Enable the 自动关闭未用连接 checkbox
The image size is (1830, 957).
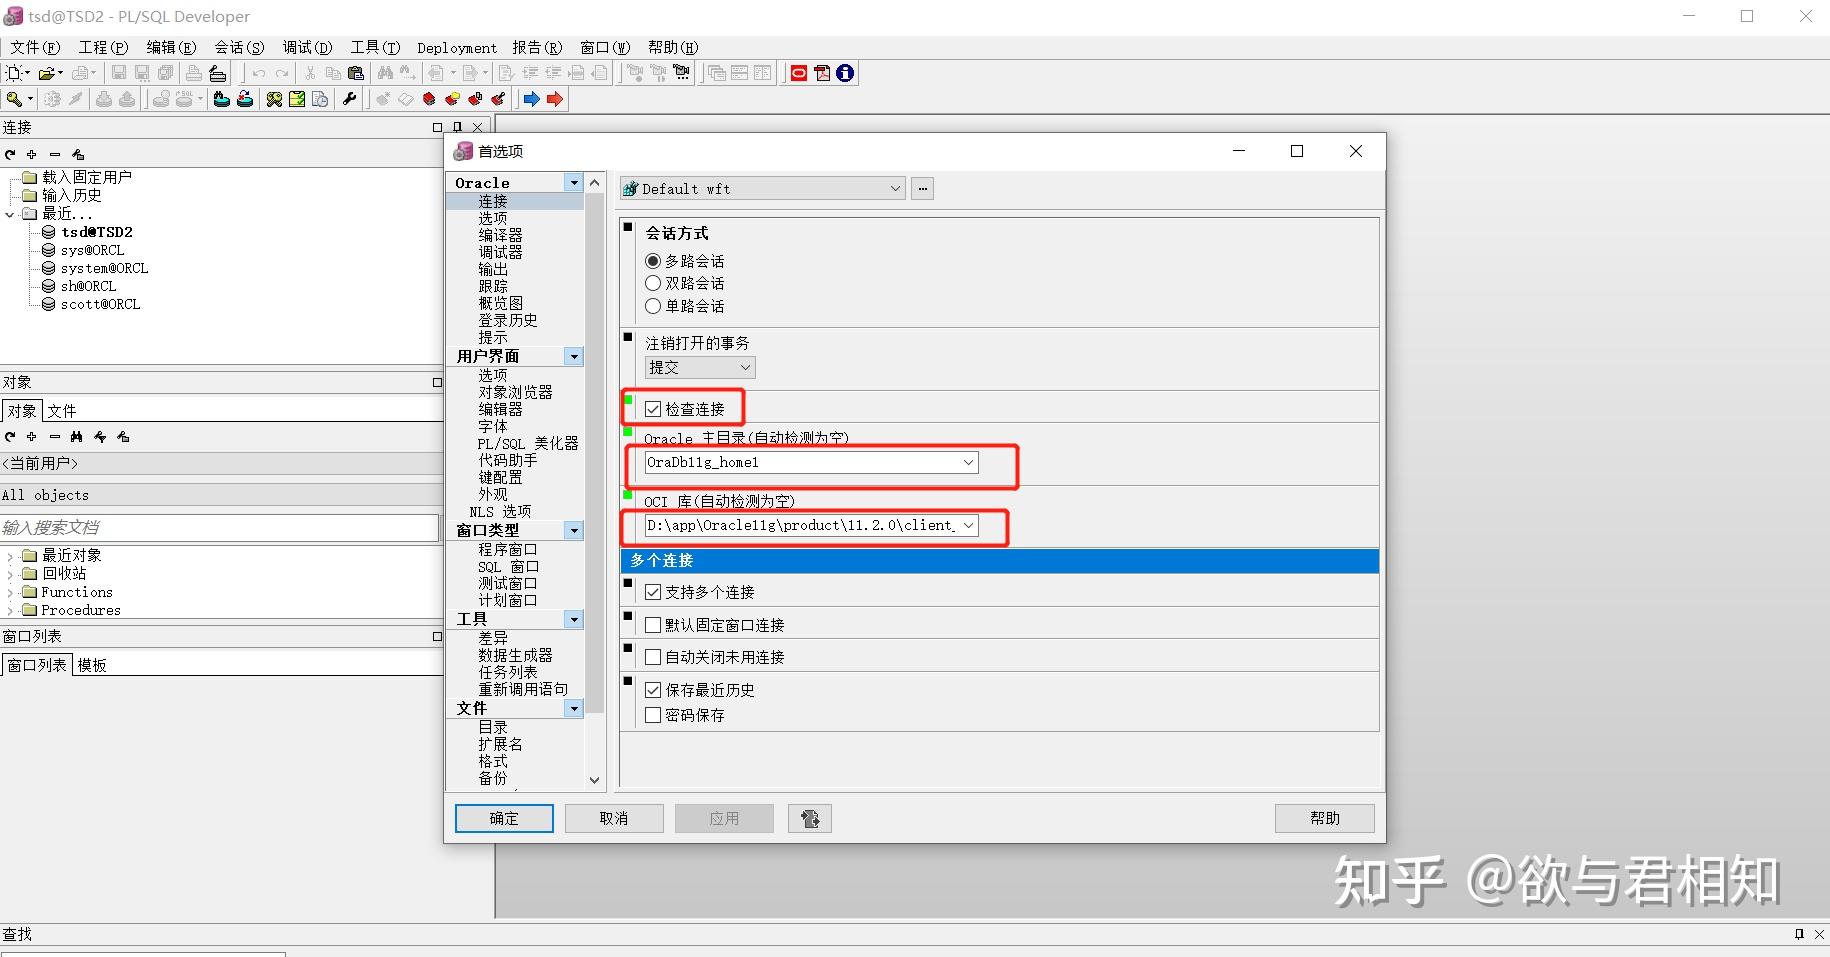point(653,657)
